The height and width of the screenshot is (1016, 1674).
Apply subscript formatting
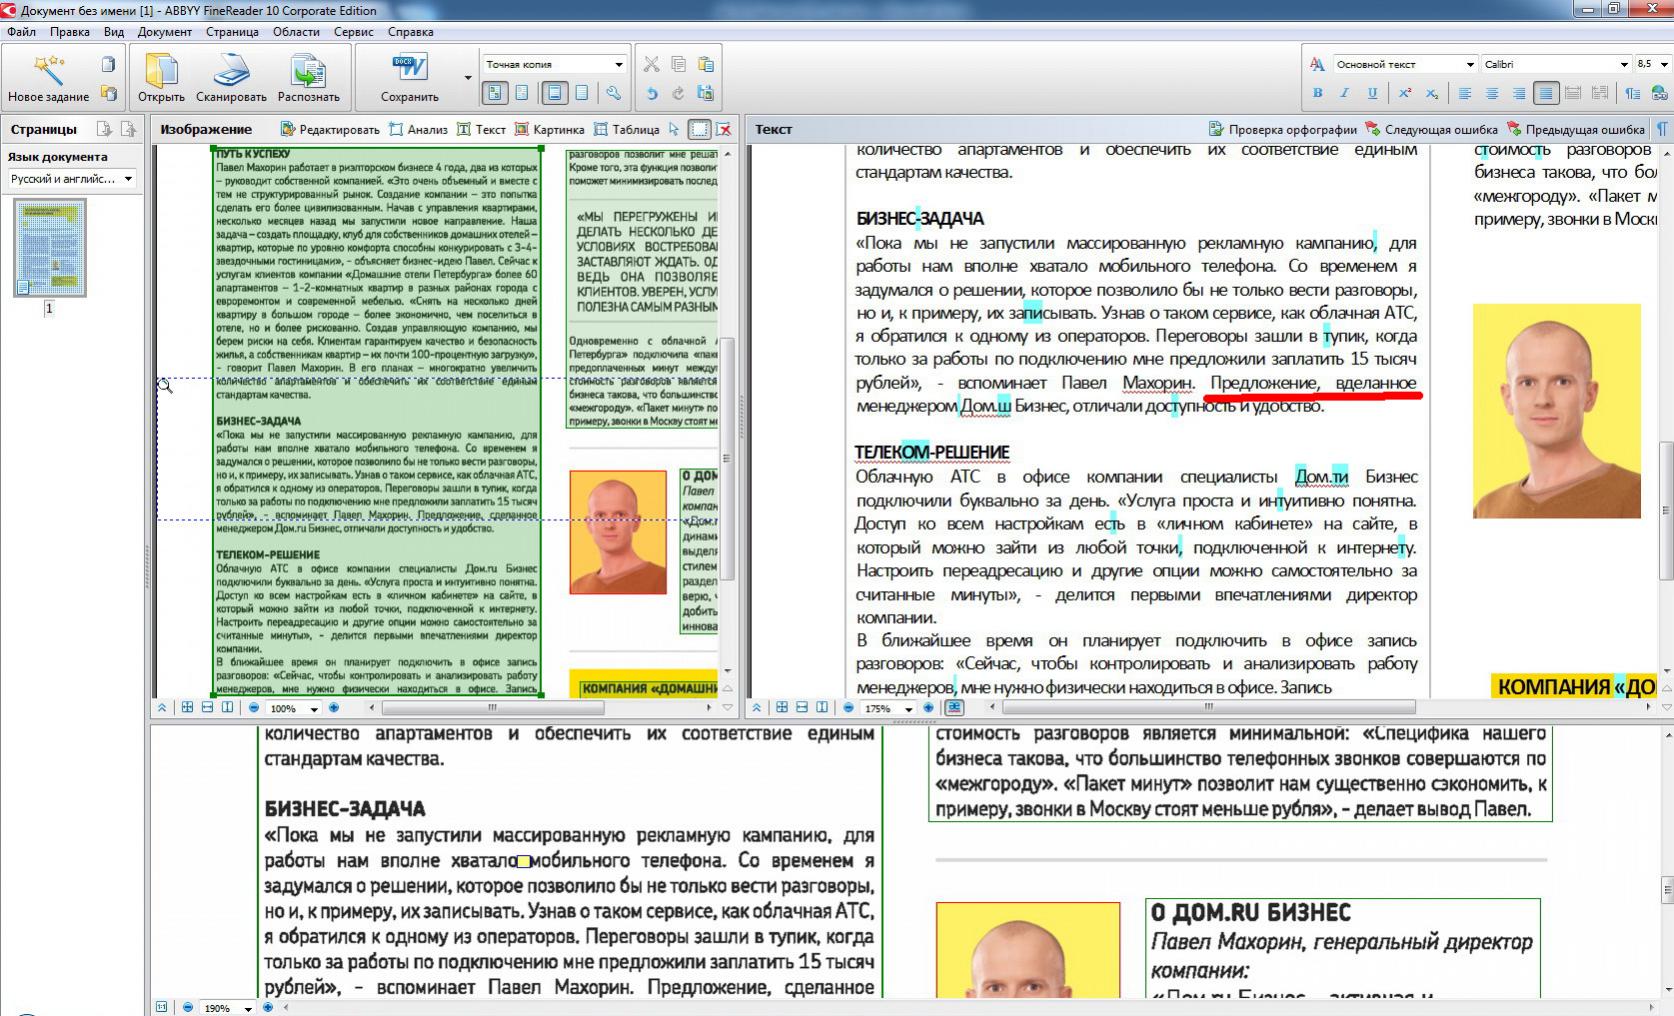point(1431,93)
